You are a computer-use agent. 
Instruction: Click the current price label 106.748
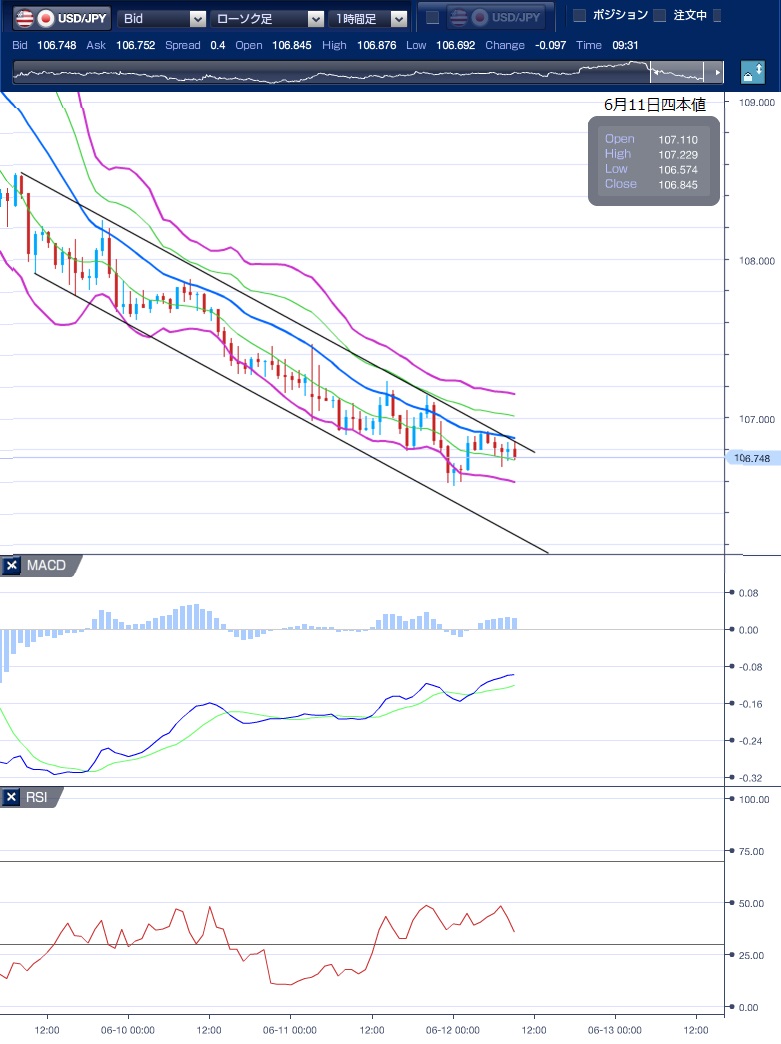[750, 458]
